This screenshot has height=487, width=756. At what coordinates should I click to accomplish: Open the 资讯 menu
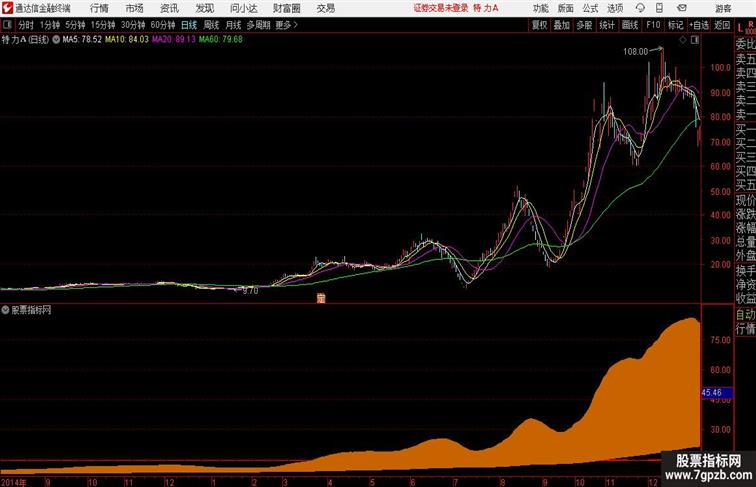click(169, 8)
